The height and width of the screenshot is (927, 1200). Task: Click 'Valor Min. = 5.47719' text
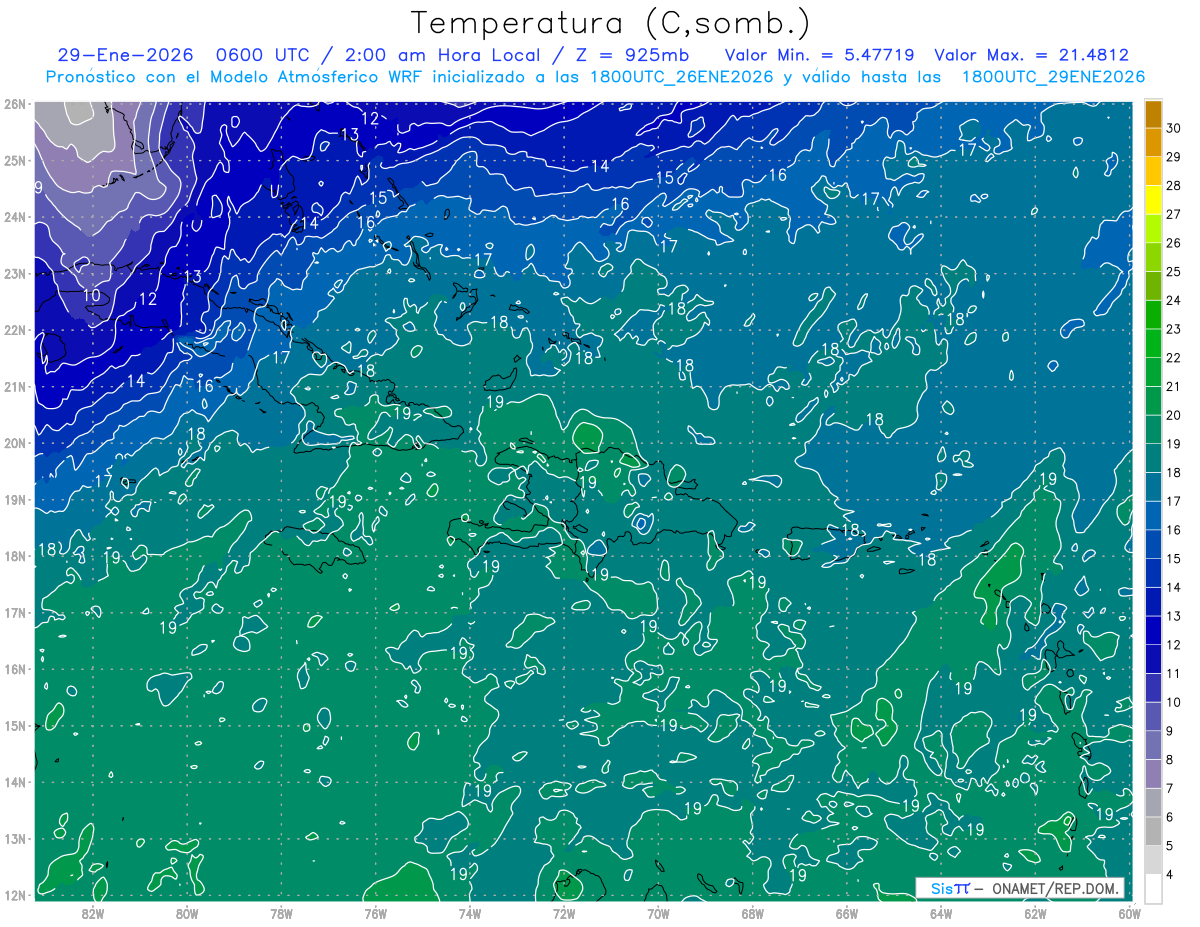pyautogui.click(x=819, y=56)
